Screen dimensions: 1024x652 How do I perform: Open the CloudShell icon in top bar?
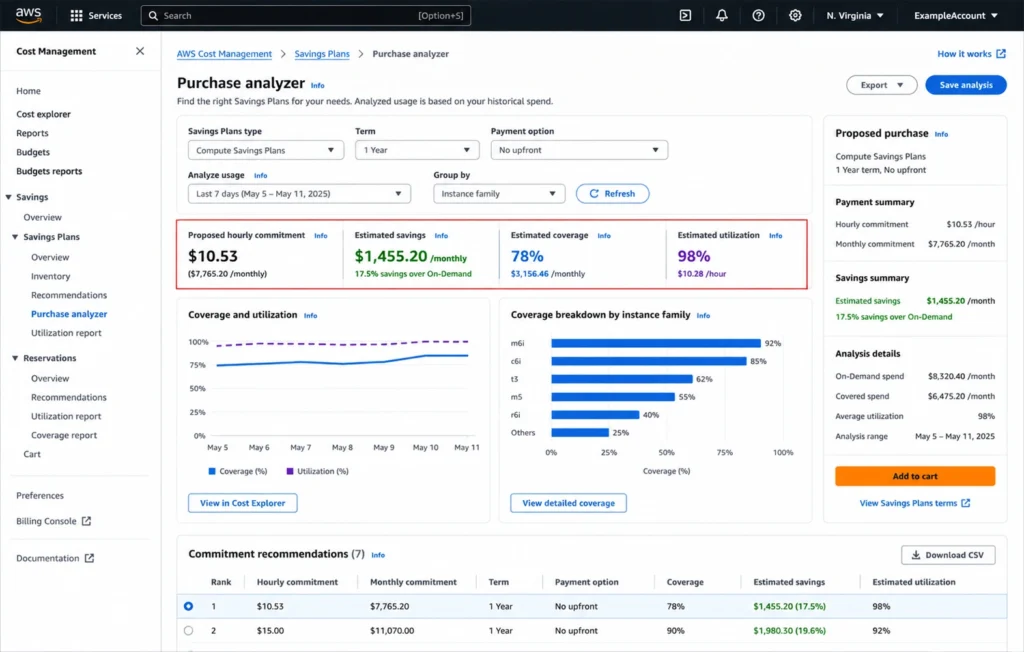click(685, 15)
